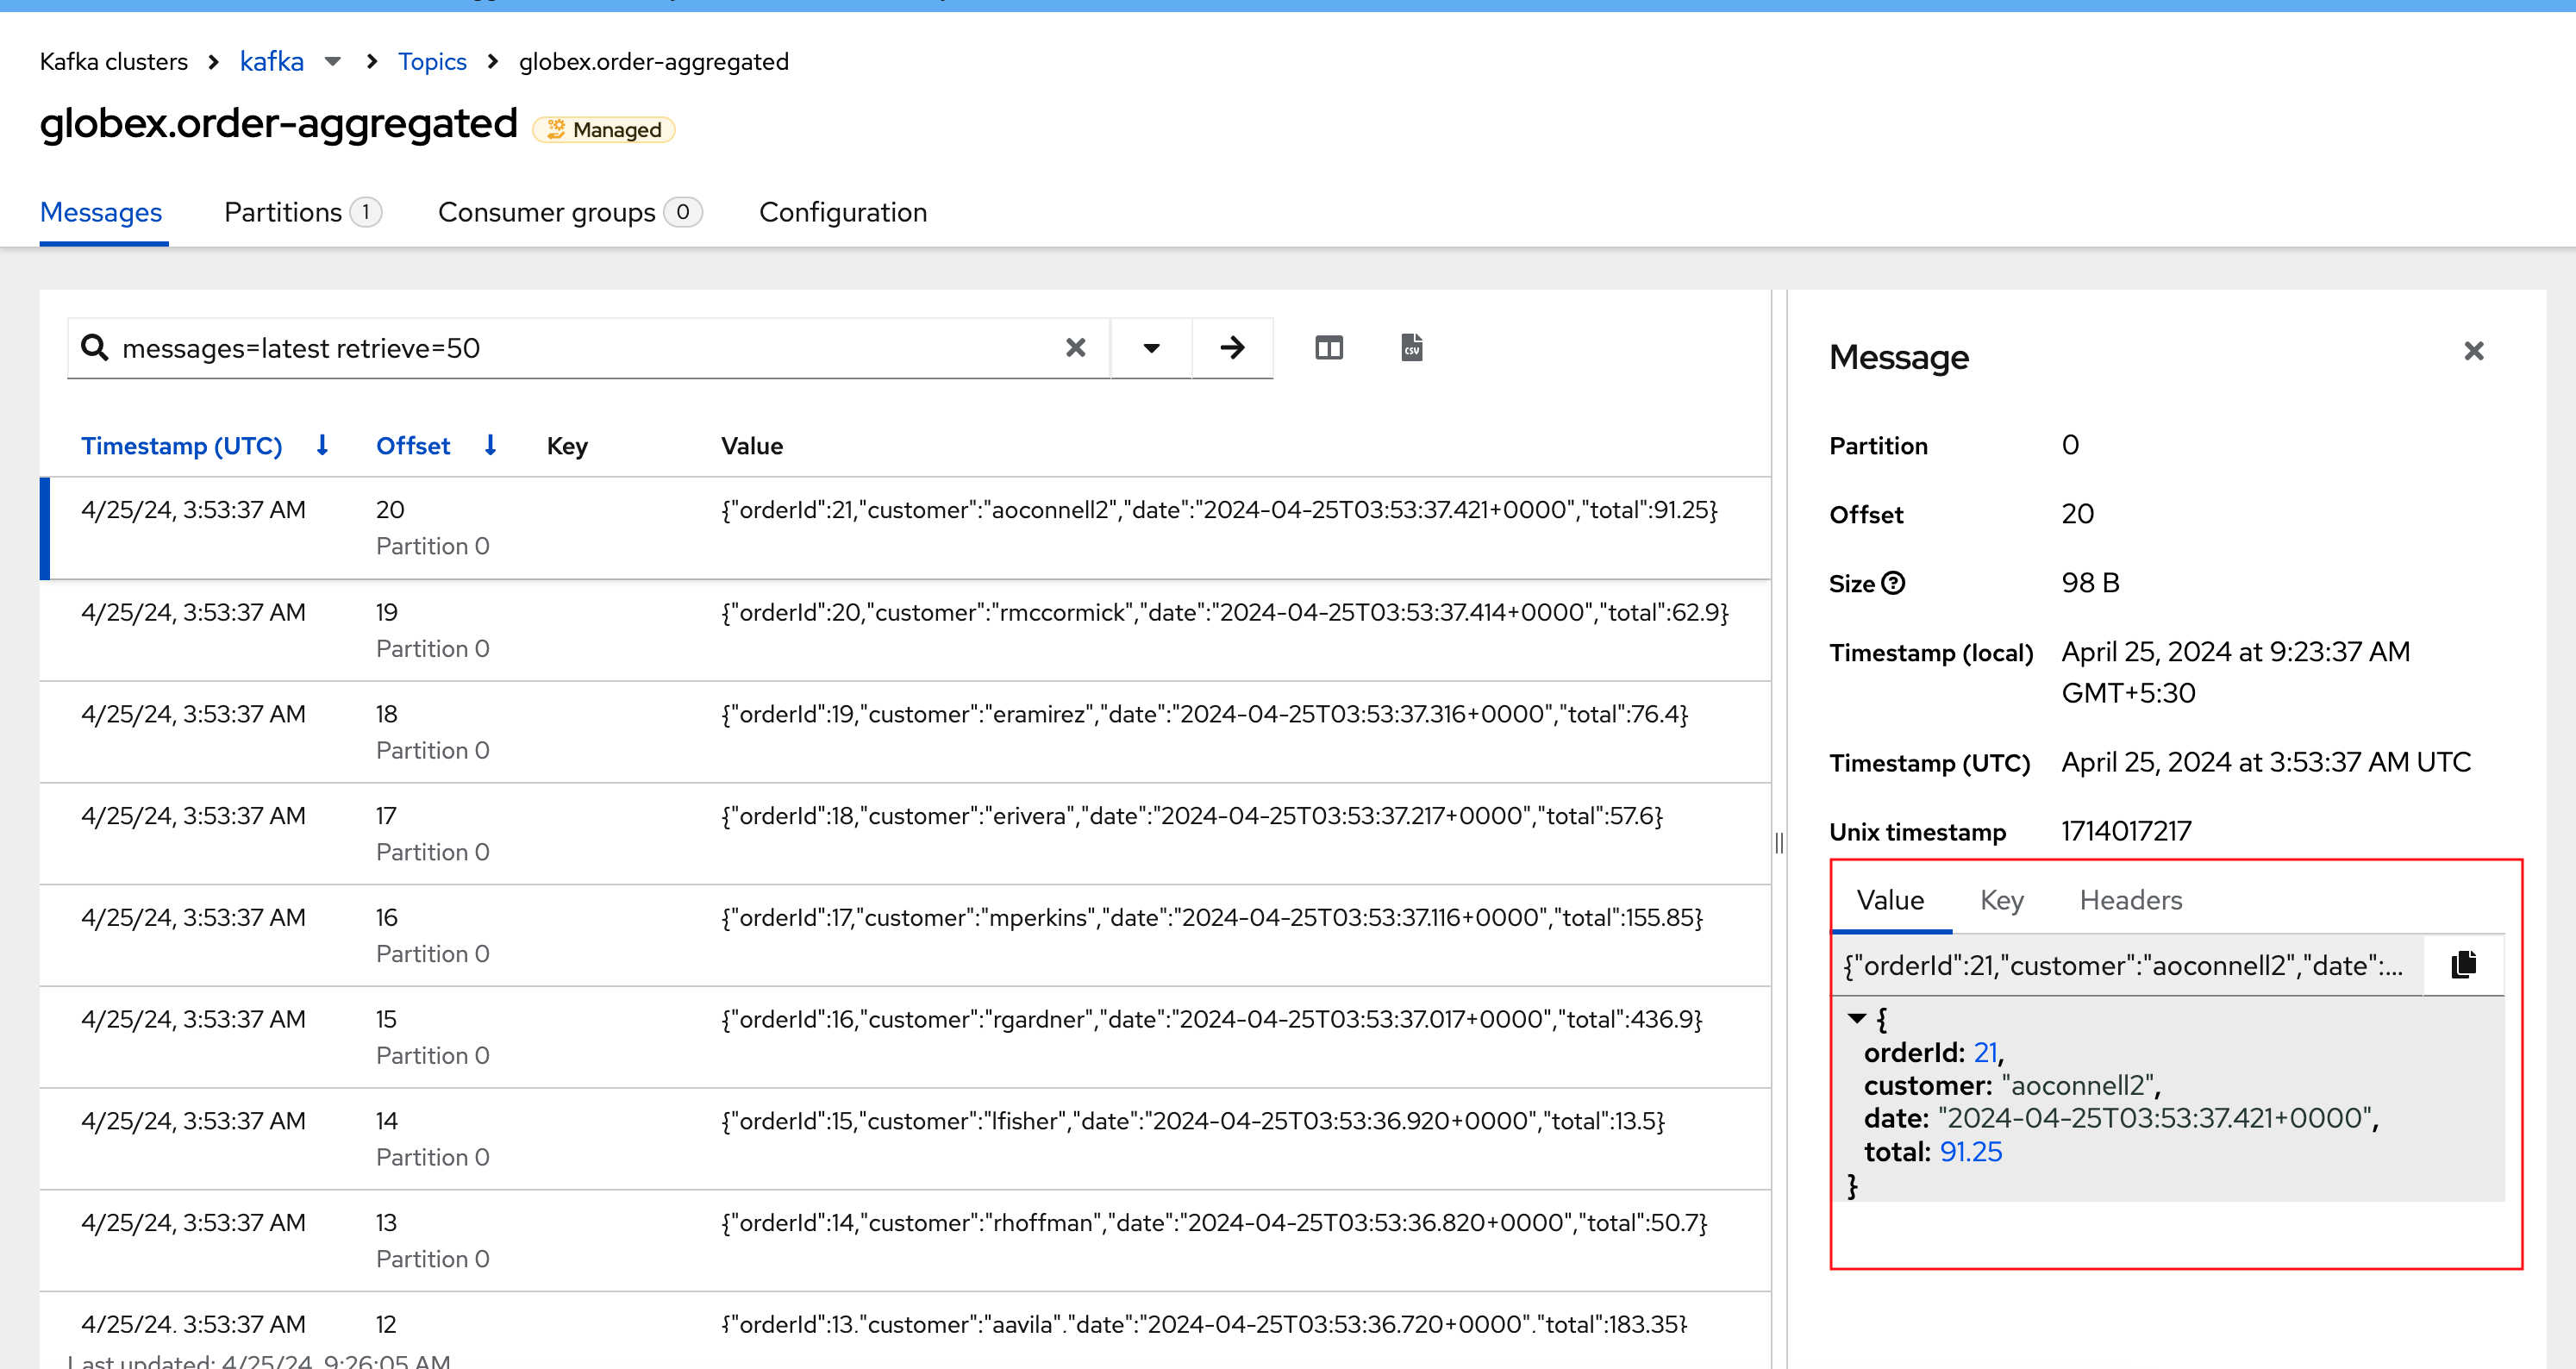Viewport: 2576px width, 1369px height.
Task: Go to Topics breadcrumb link
Action: tap(432, 62)
